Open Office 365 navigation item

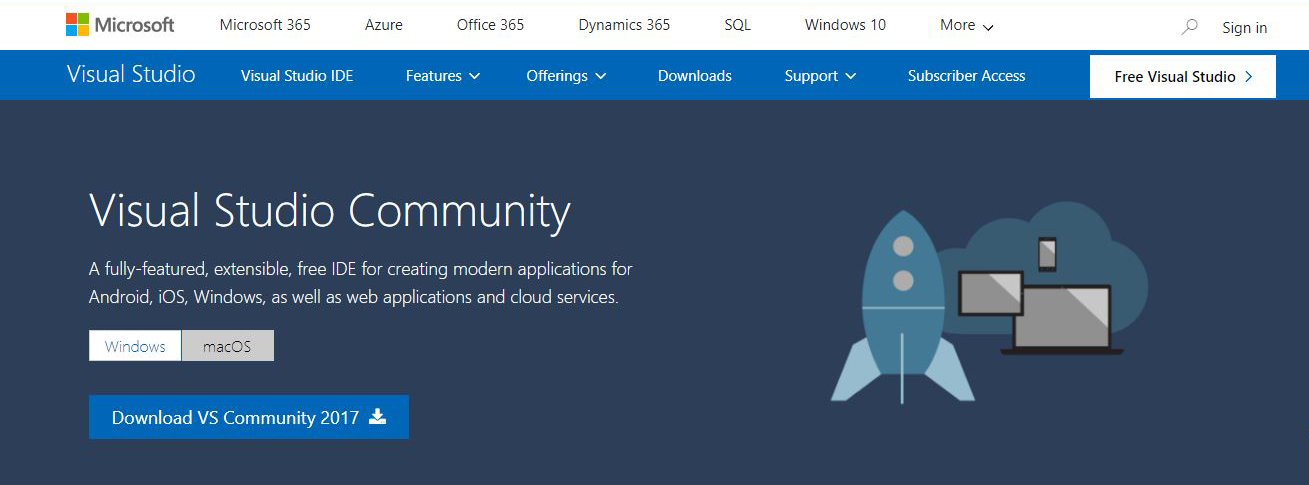490,25
